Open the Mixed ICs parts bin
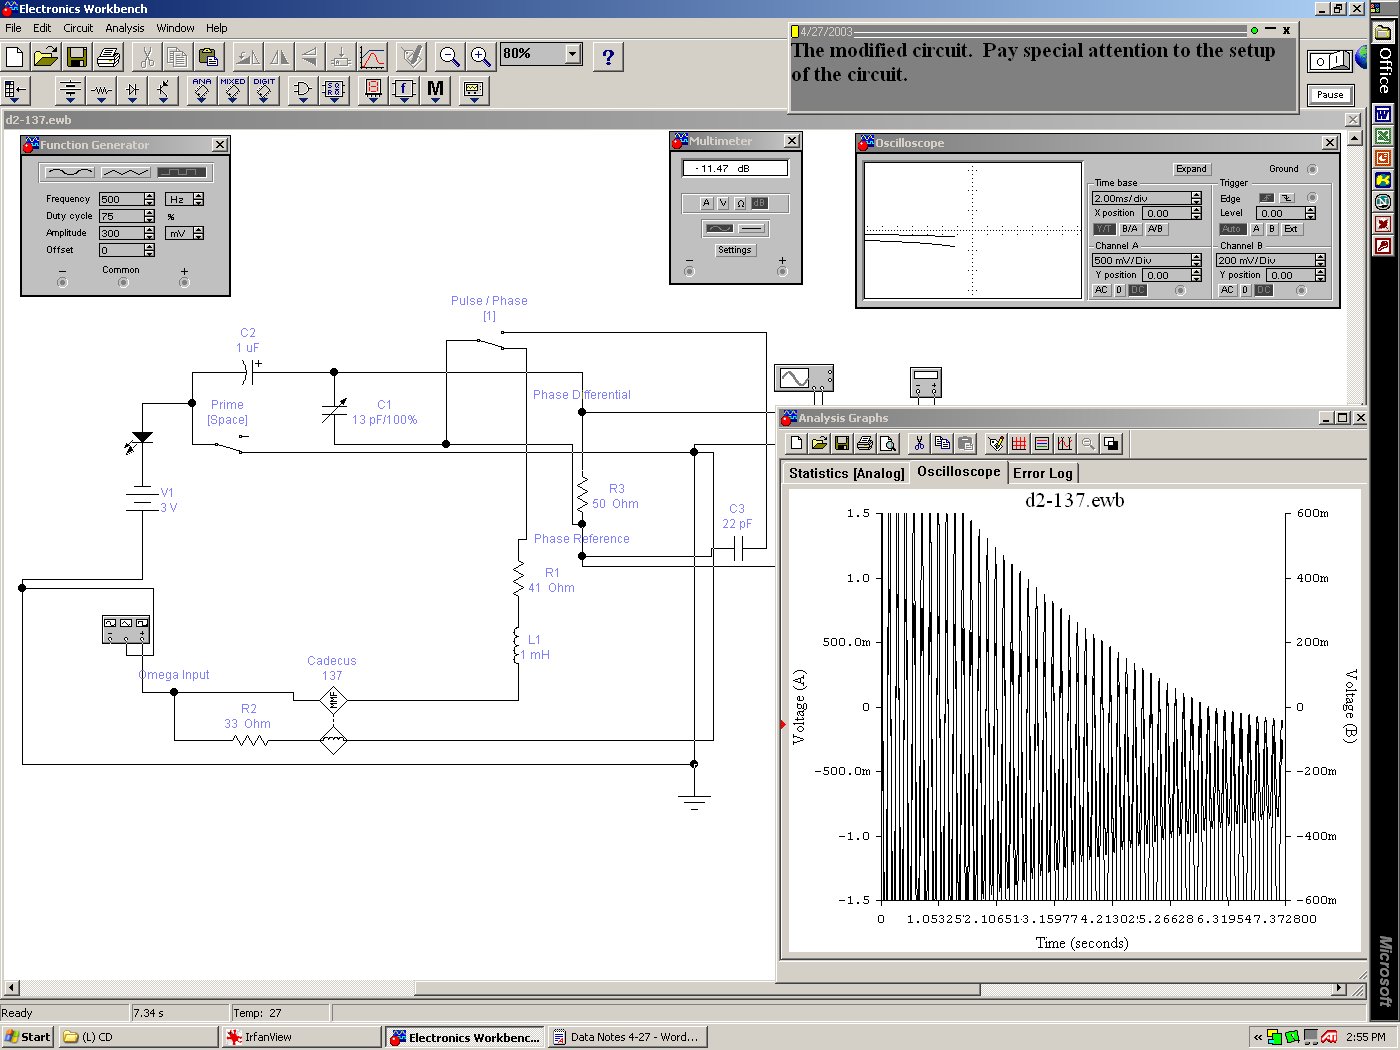 (x=233, y=91)
